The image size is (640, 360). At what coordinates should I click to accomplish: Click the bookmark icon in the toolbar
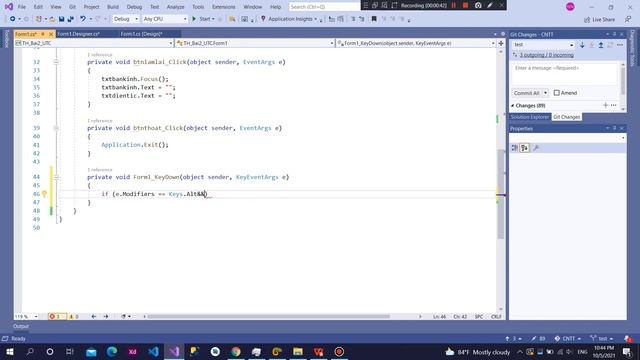pos(374,19)
